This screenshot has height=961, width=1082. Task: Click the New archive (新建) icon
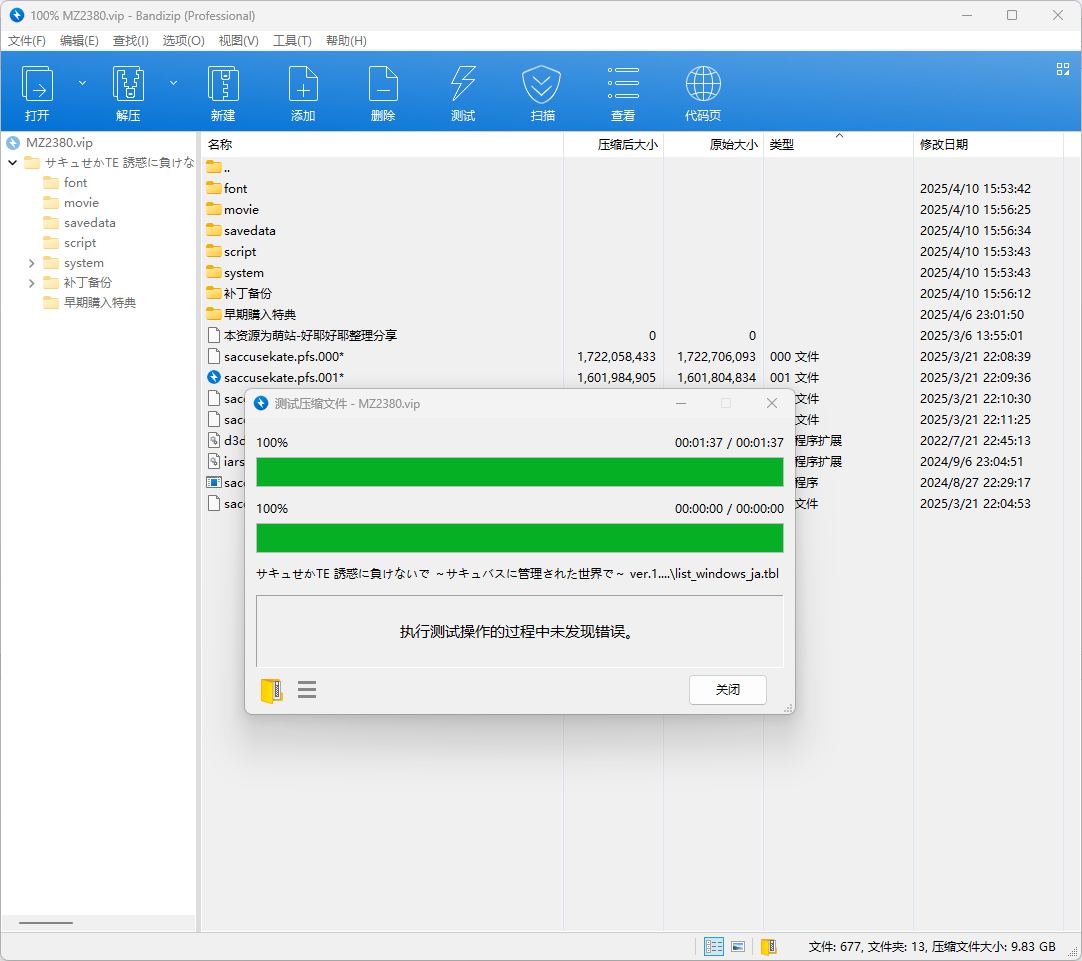223,85
